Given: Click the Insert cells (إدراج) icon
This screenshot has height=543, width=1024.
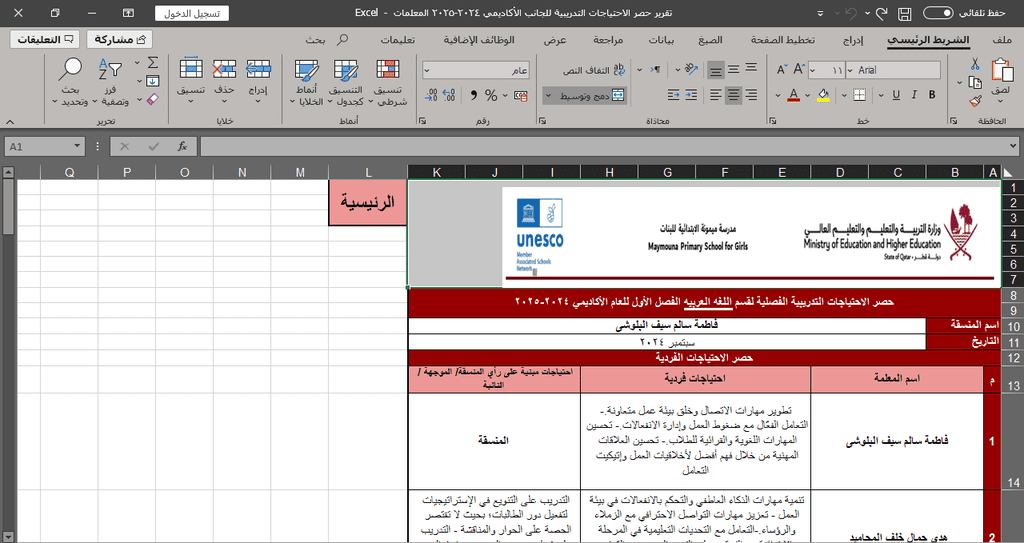Looking at the screenshot, I should coord(258,69).
